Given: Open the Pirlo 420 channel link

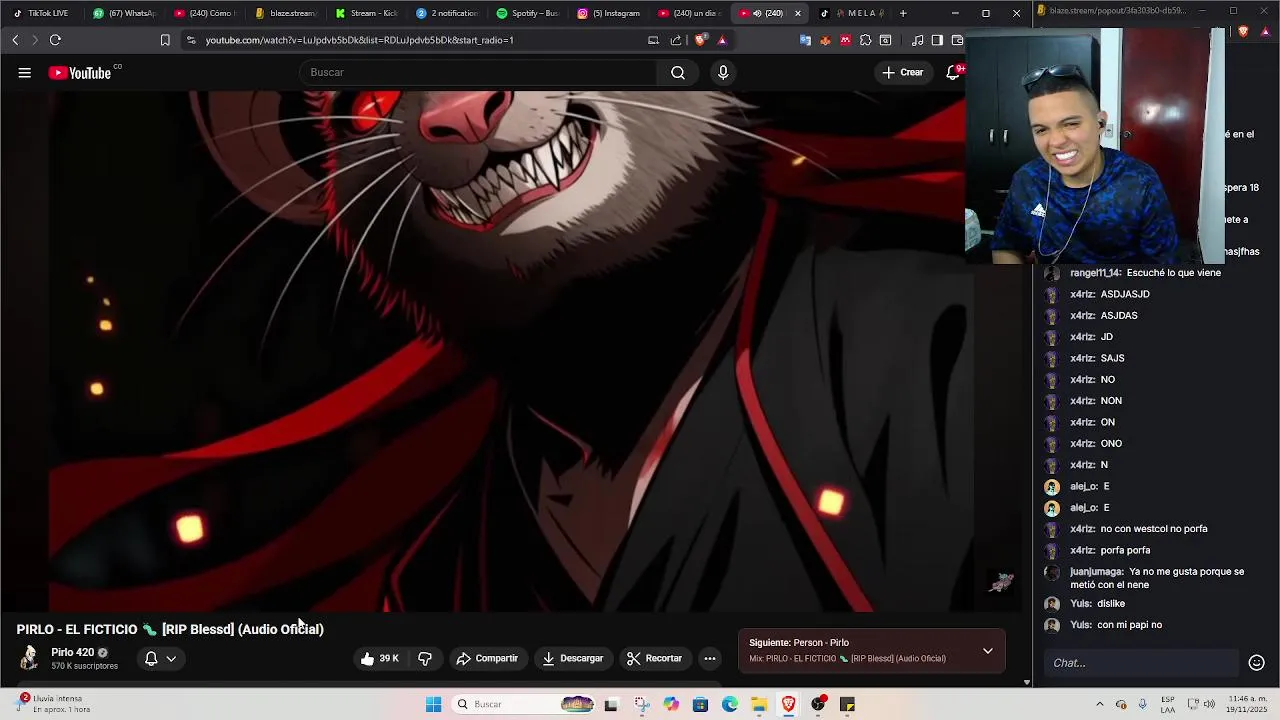Looking at the screenshot, I should 73,652.
